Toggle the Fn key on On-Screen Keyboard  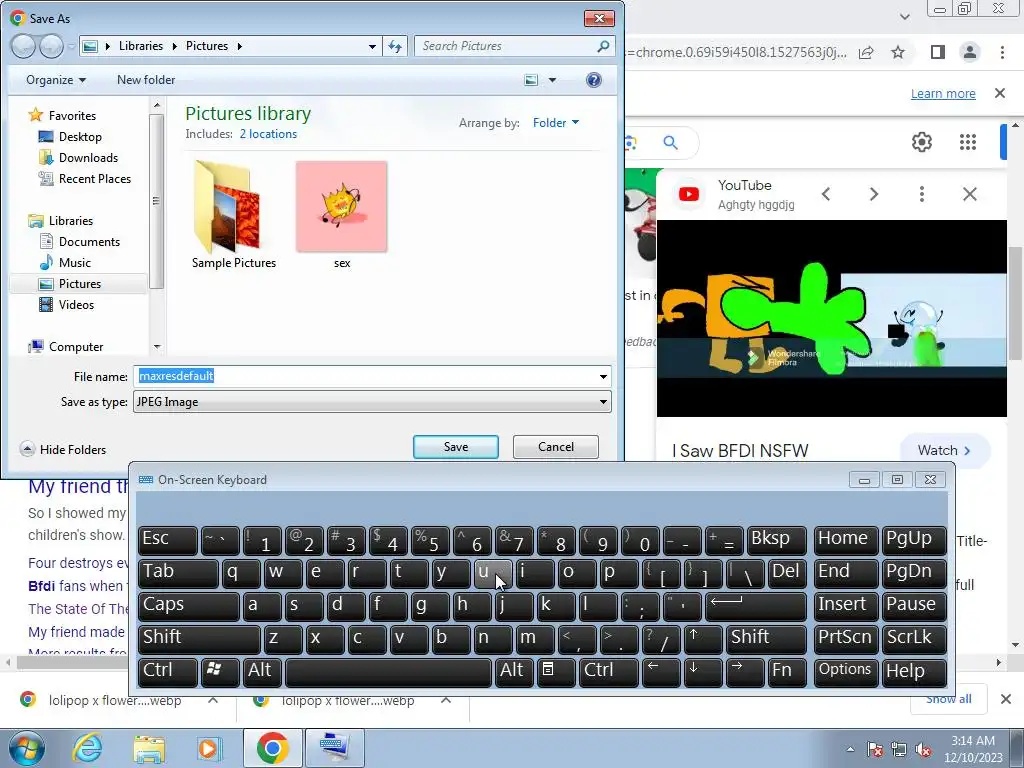pyautogui.click(x=788, y=671)
